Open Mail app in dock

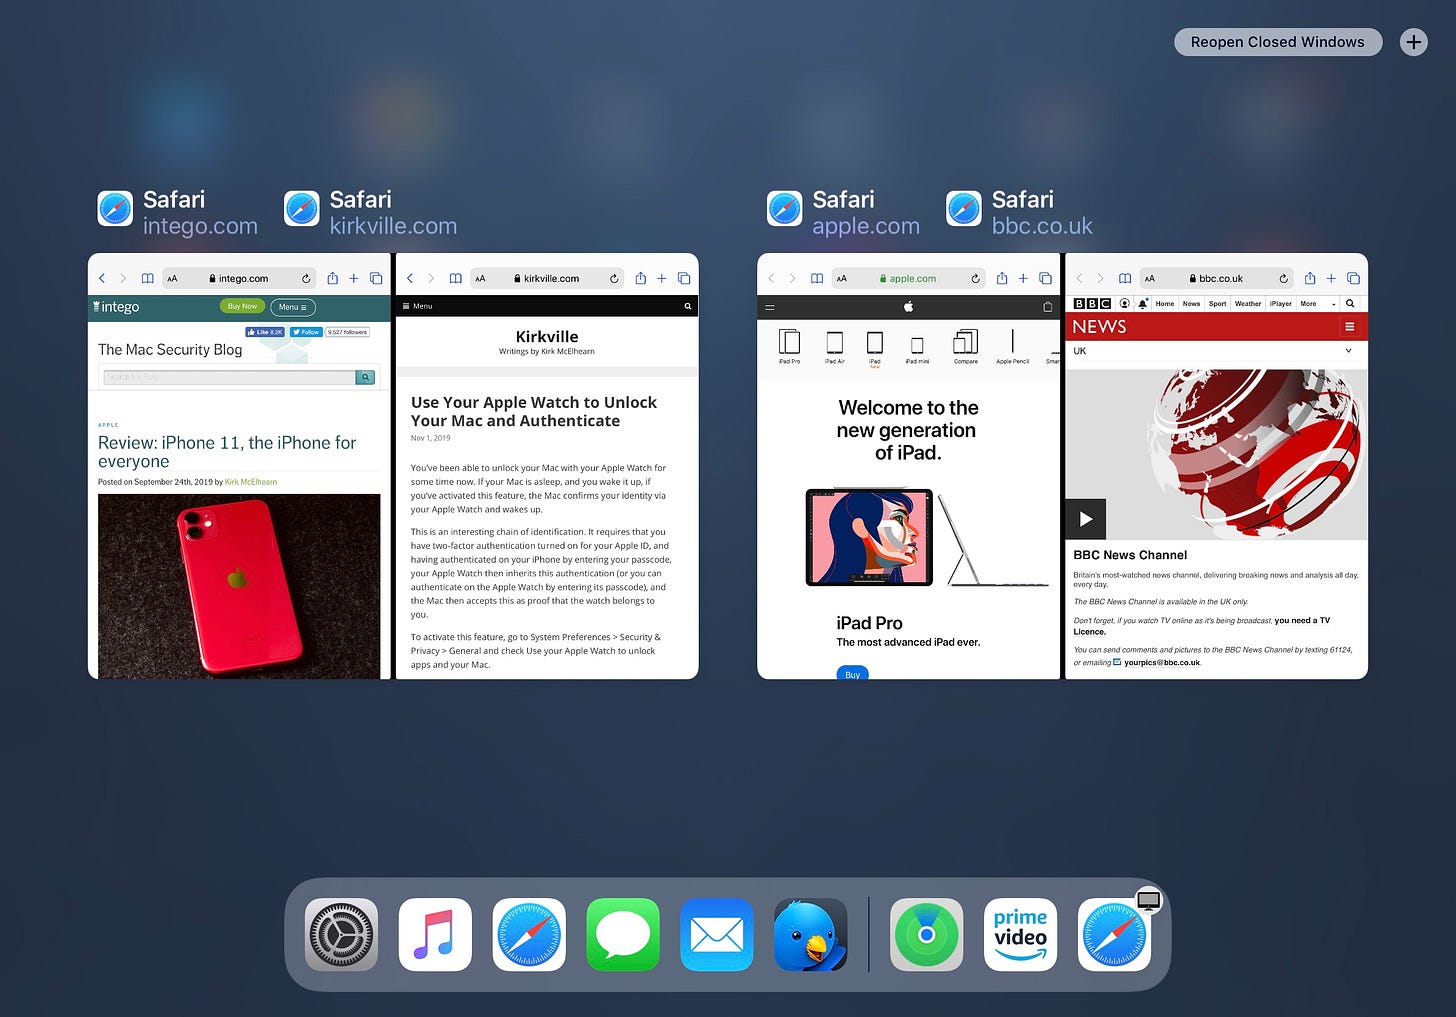(x=717, y=935)
